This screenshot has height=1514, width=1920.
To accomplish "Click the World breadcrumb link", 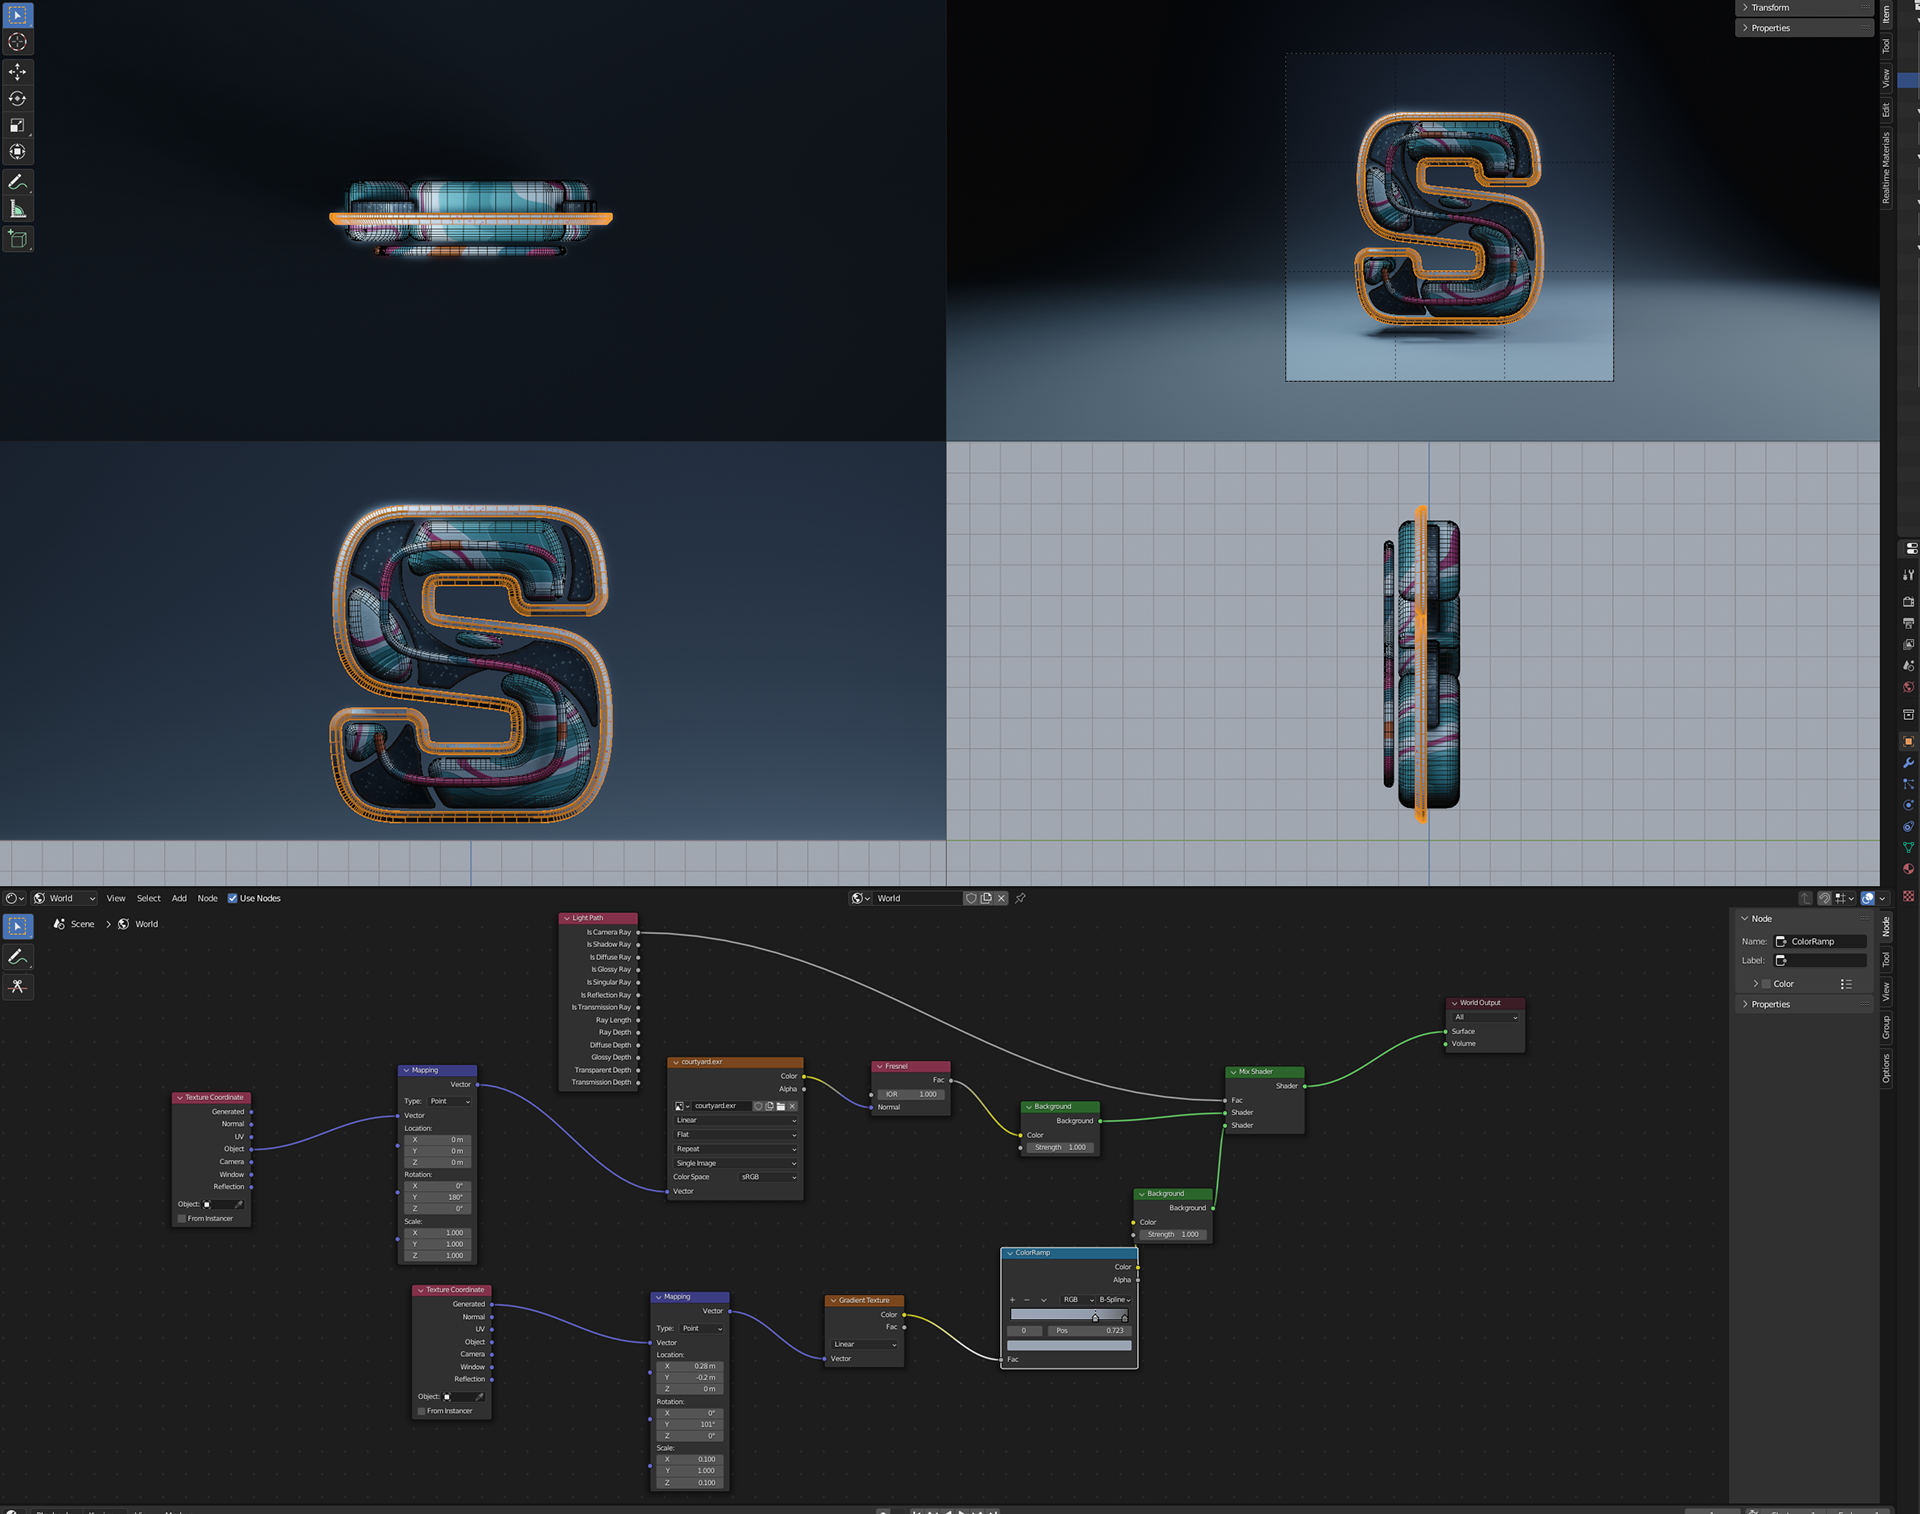I will [x=146, y=924].
